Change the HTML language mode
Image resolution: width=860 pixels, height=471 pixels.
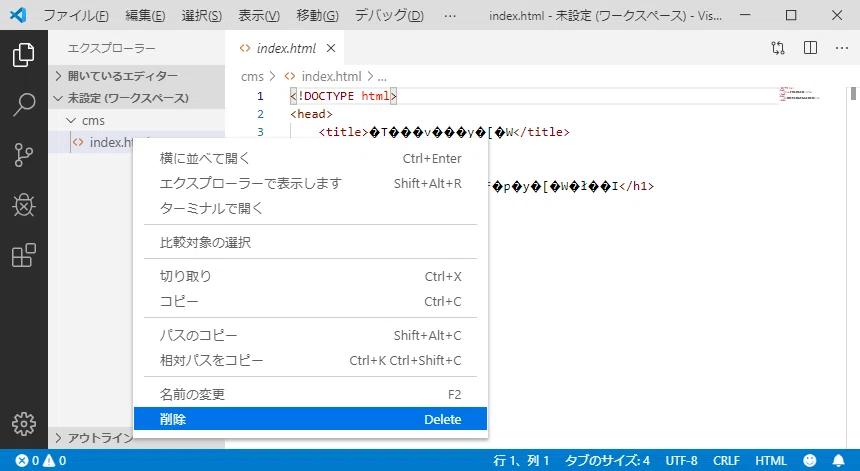[x=771, y=461]
